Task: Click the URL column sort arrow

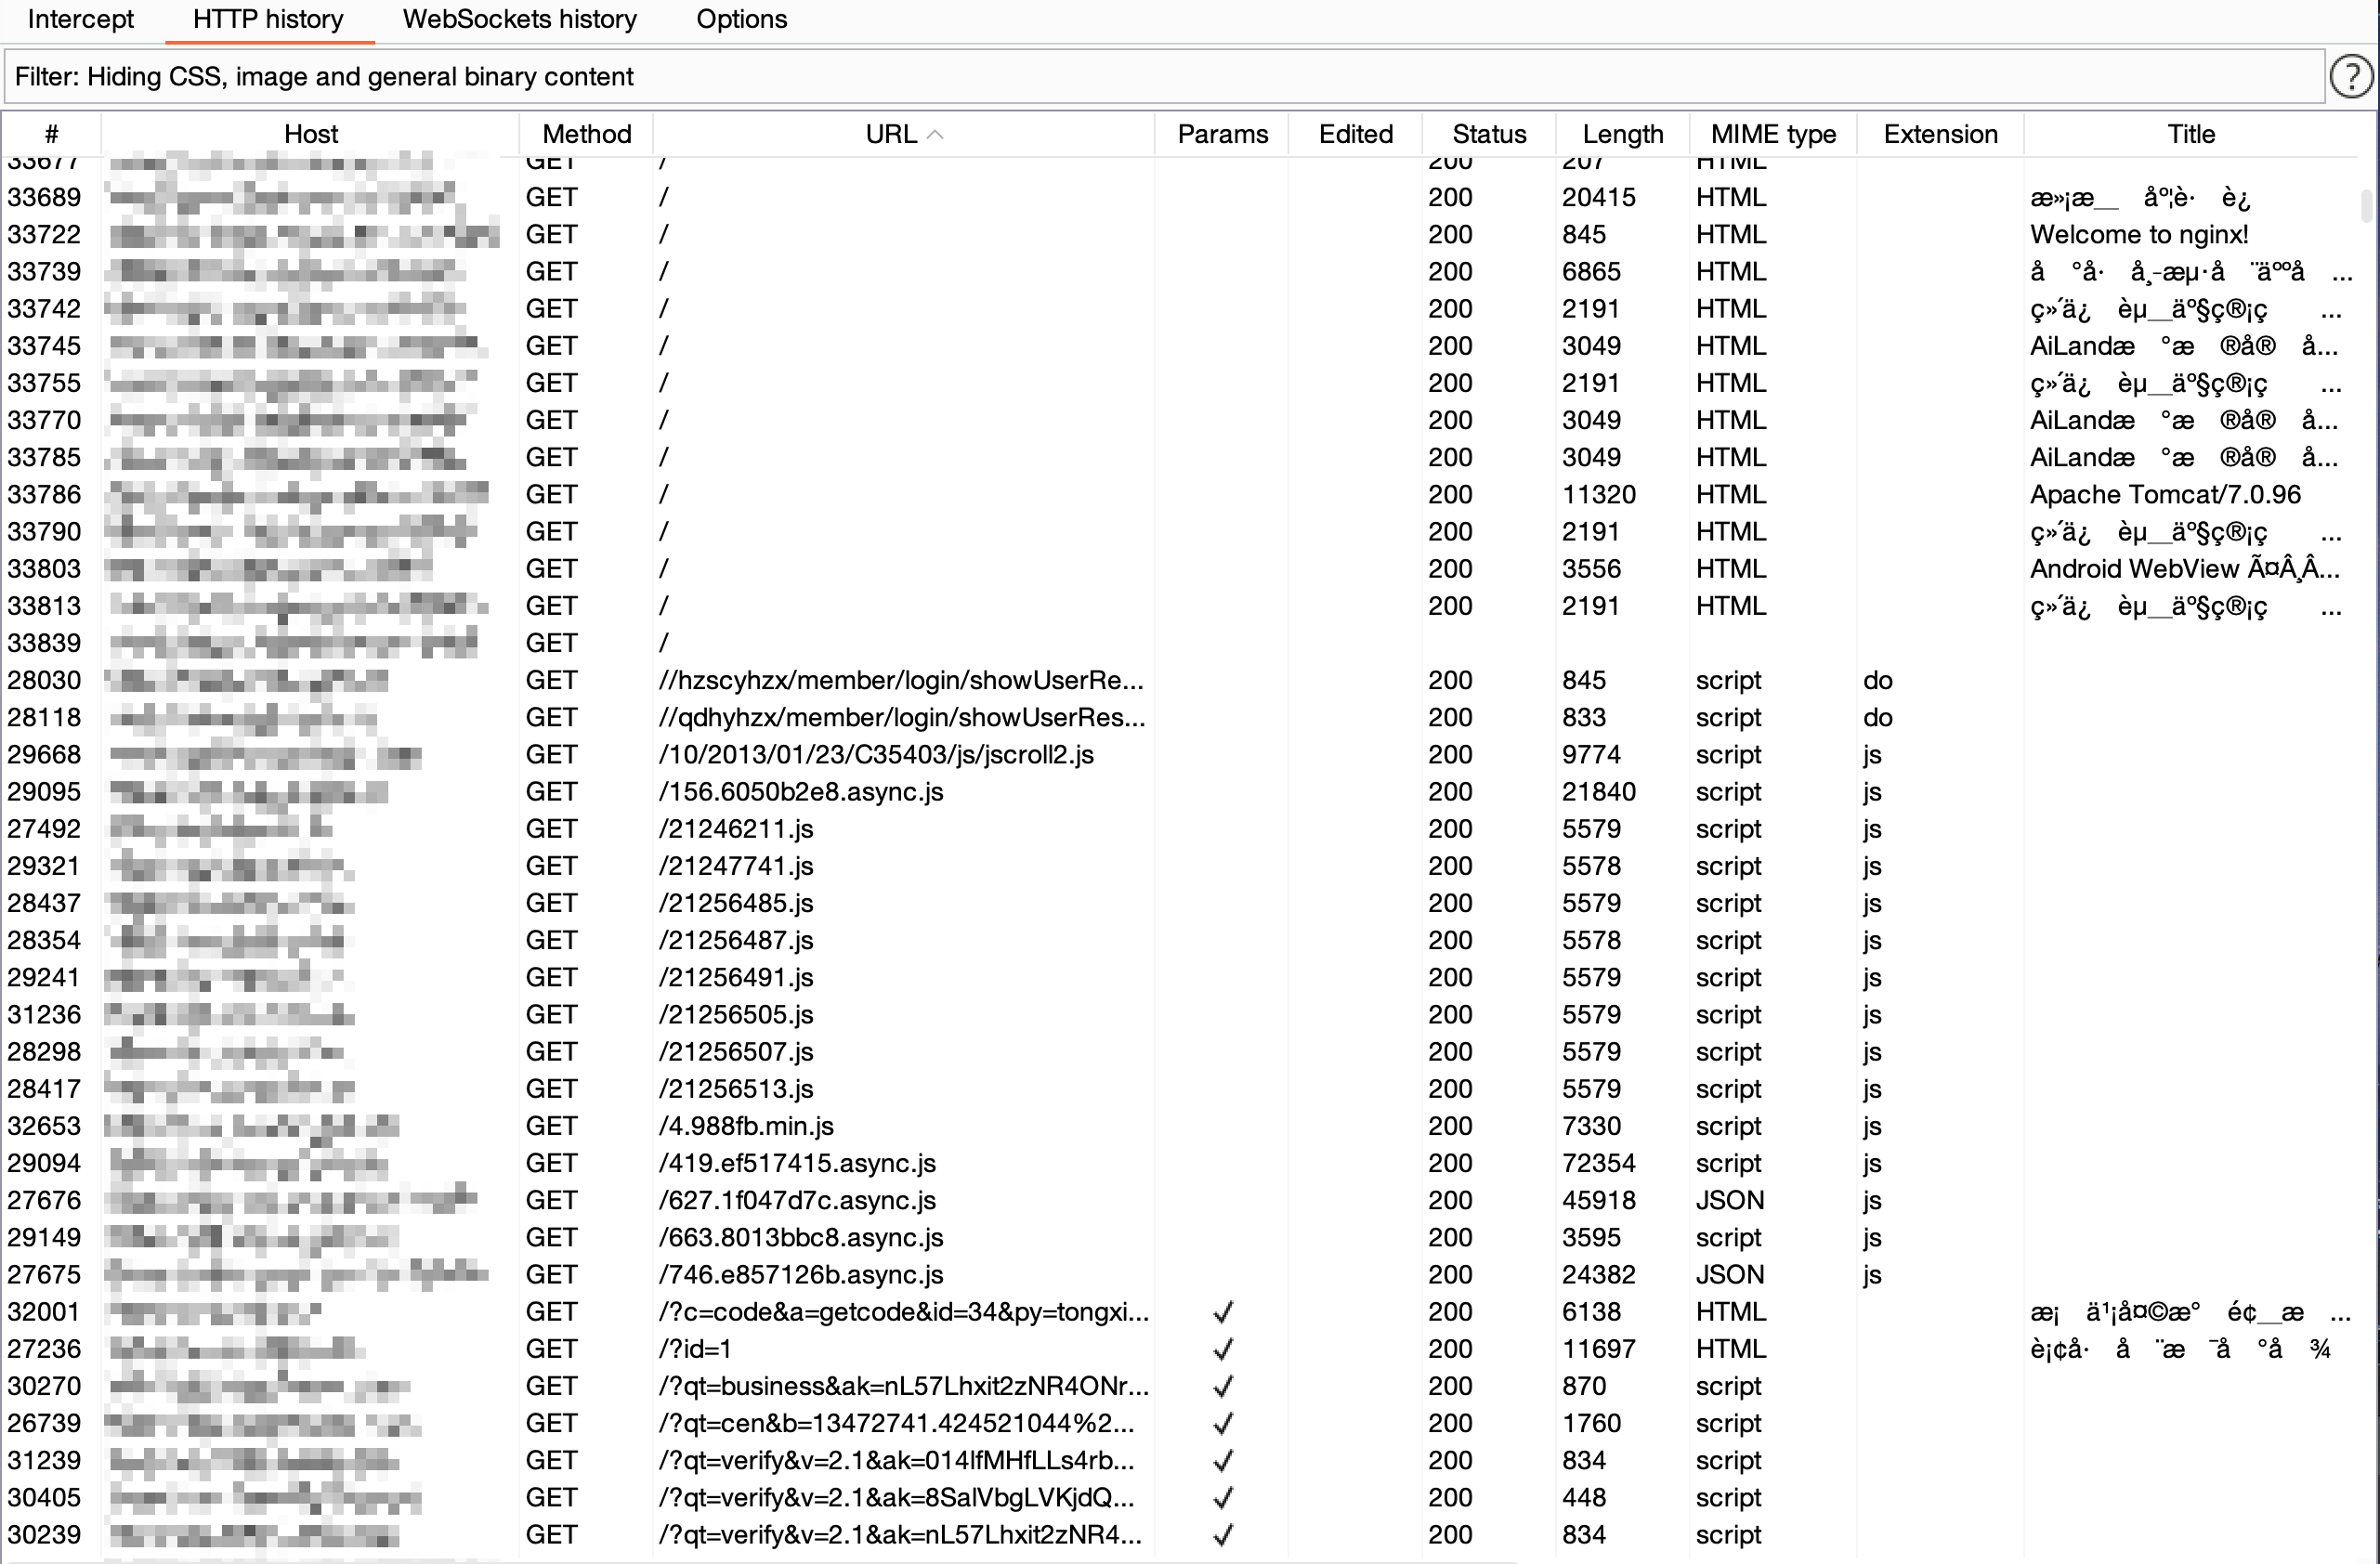Action: click(935, 135)
